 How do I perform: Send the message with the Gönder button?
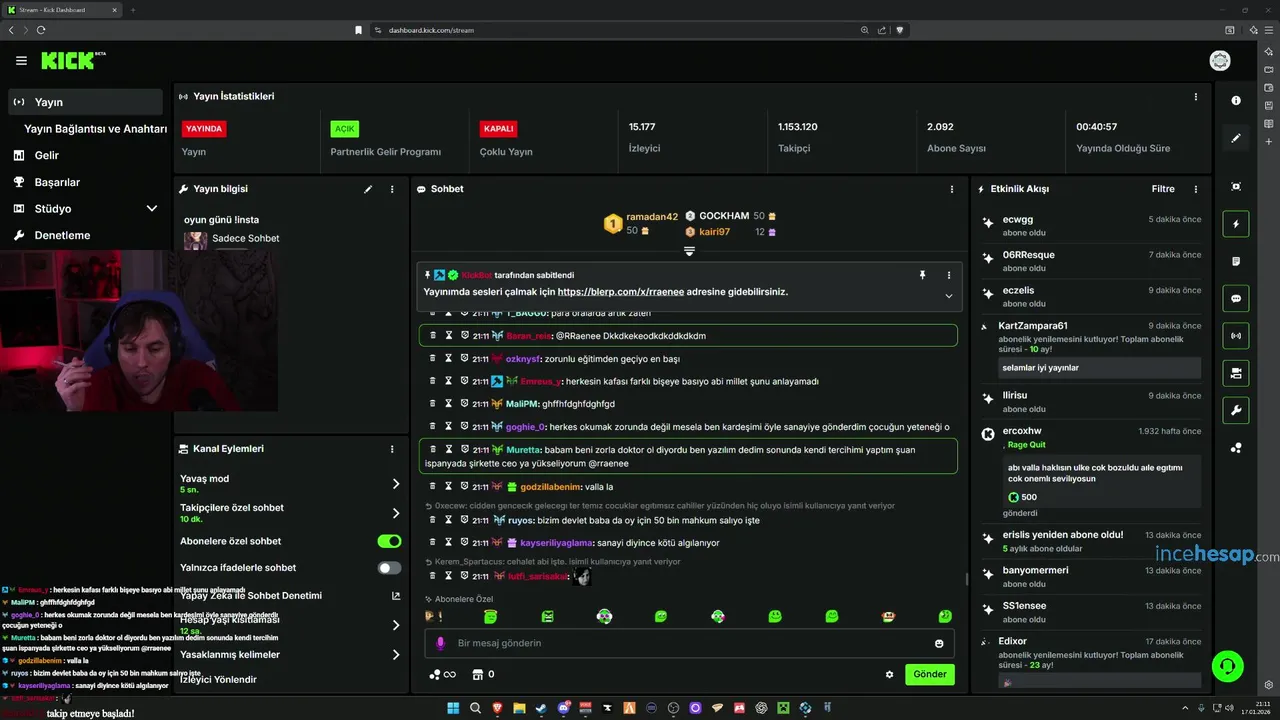pyautogui.click(x=930, y=674)
